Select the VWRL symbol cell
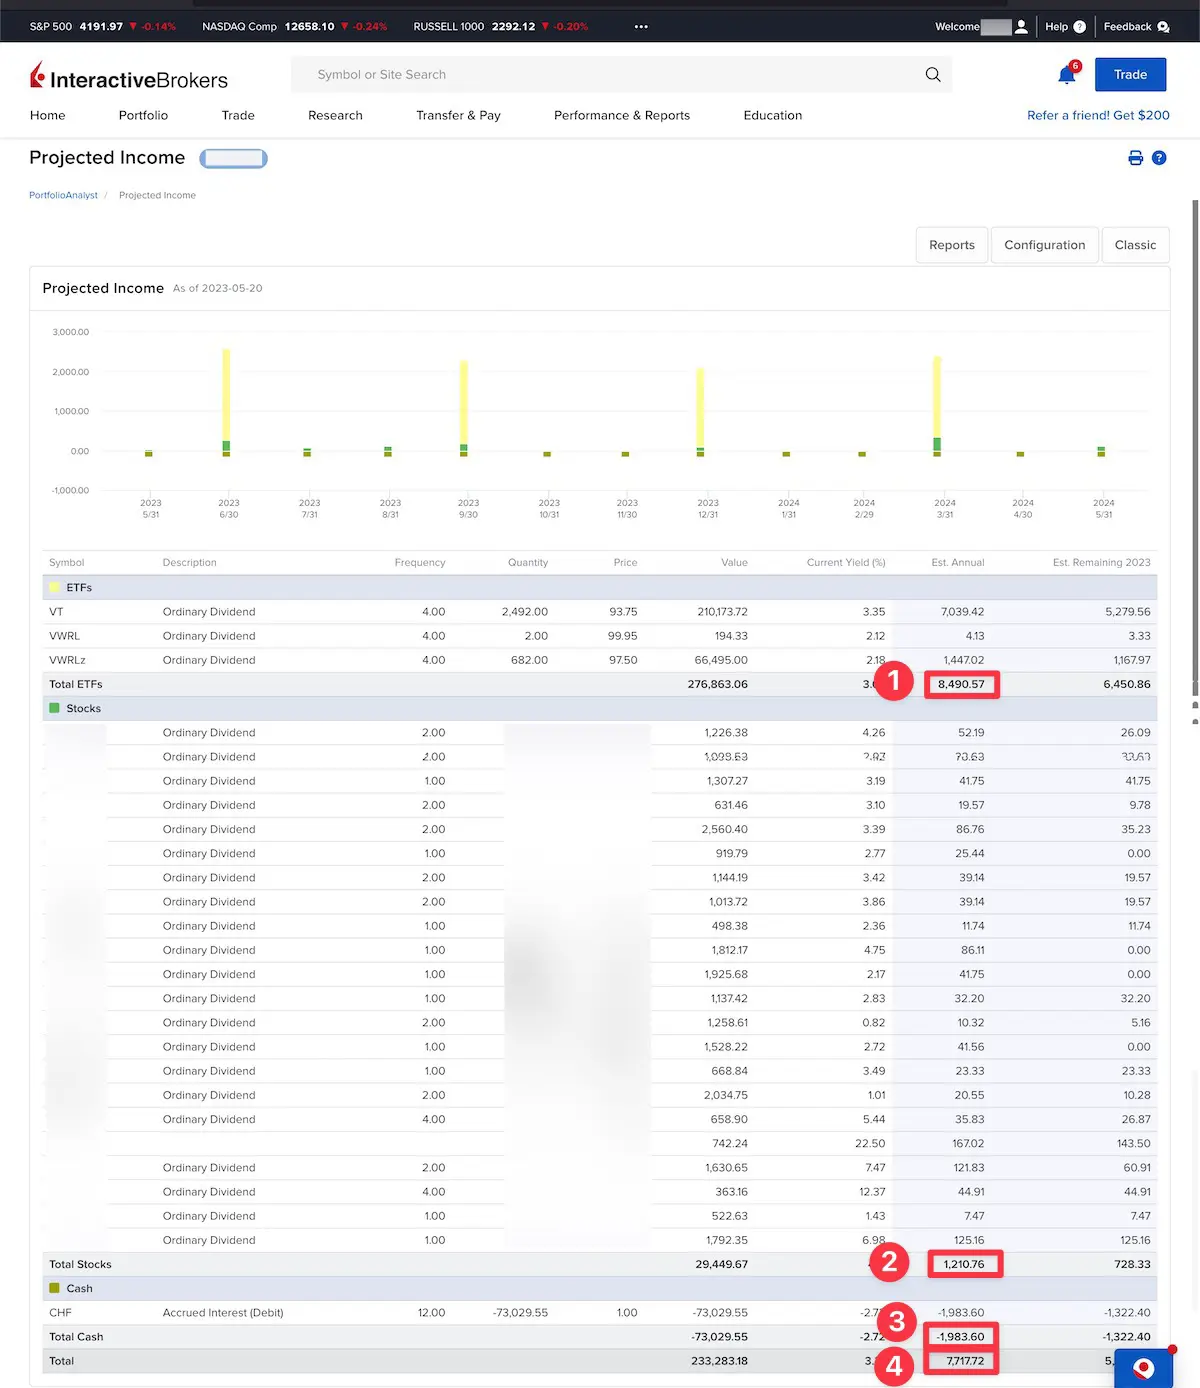The height and width of the screenshot is (1388, 1200). tap(64, 636)
